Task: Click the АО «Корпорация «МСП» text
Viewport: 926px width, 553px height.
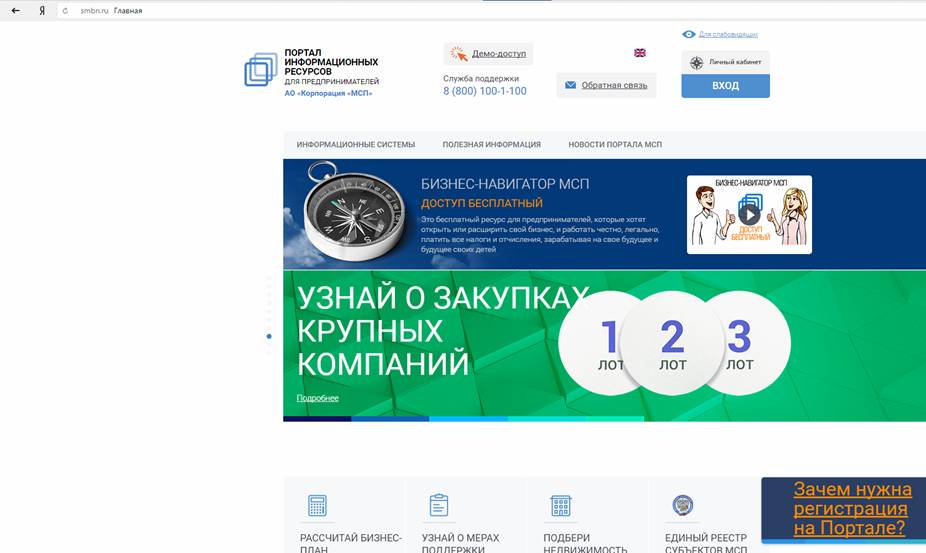Action: pyautogui.click(x=328, y=93)
